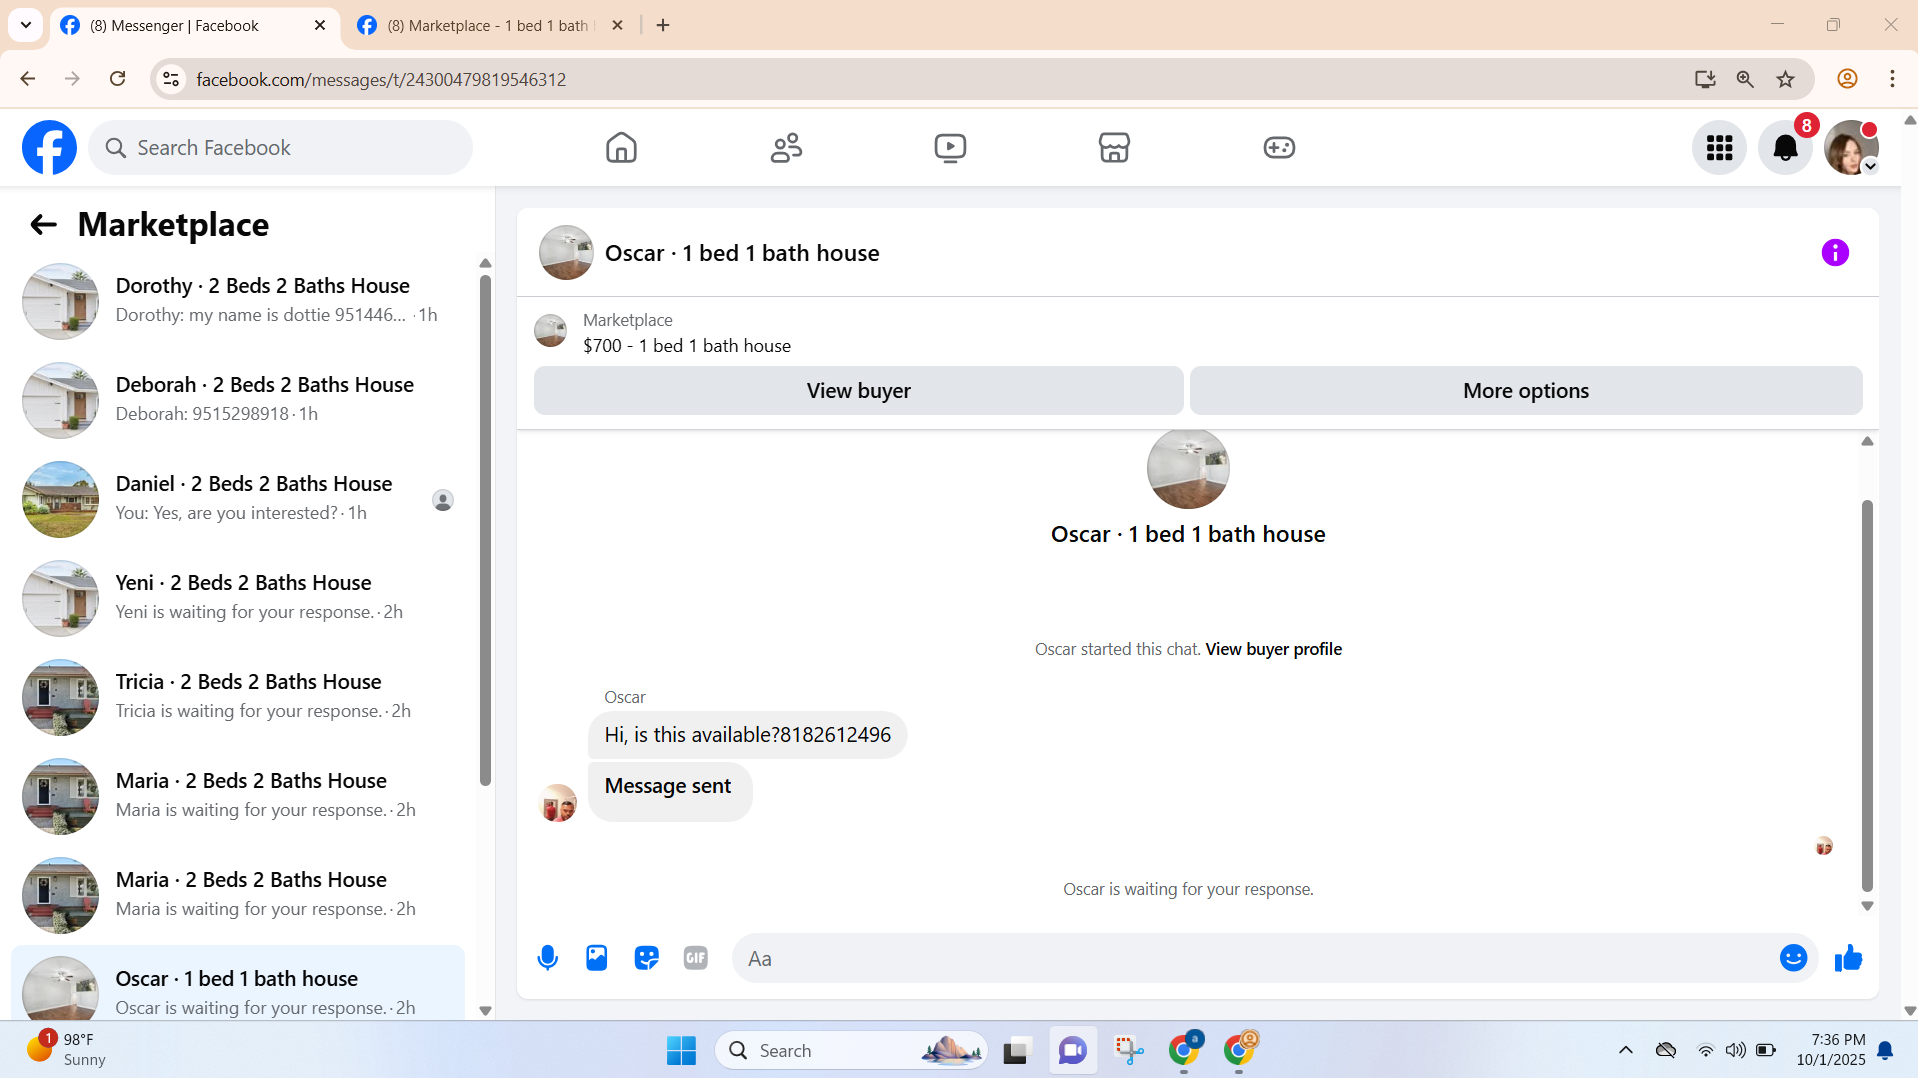Open the Facebook home logo
Image resolution: width=1918 pixels, height=1078 pixels.
pos(49,148)
